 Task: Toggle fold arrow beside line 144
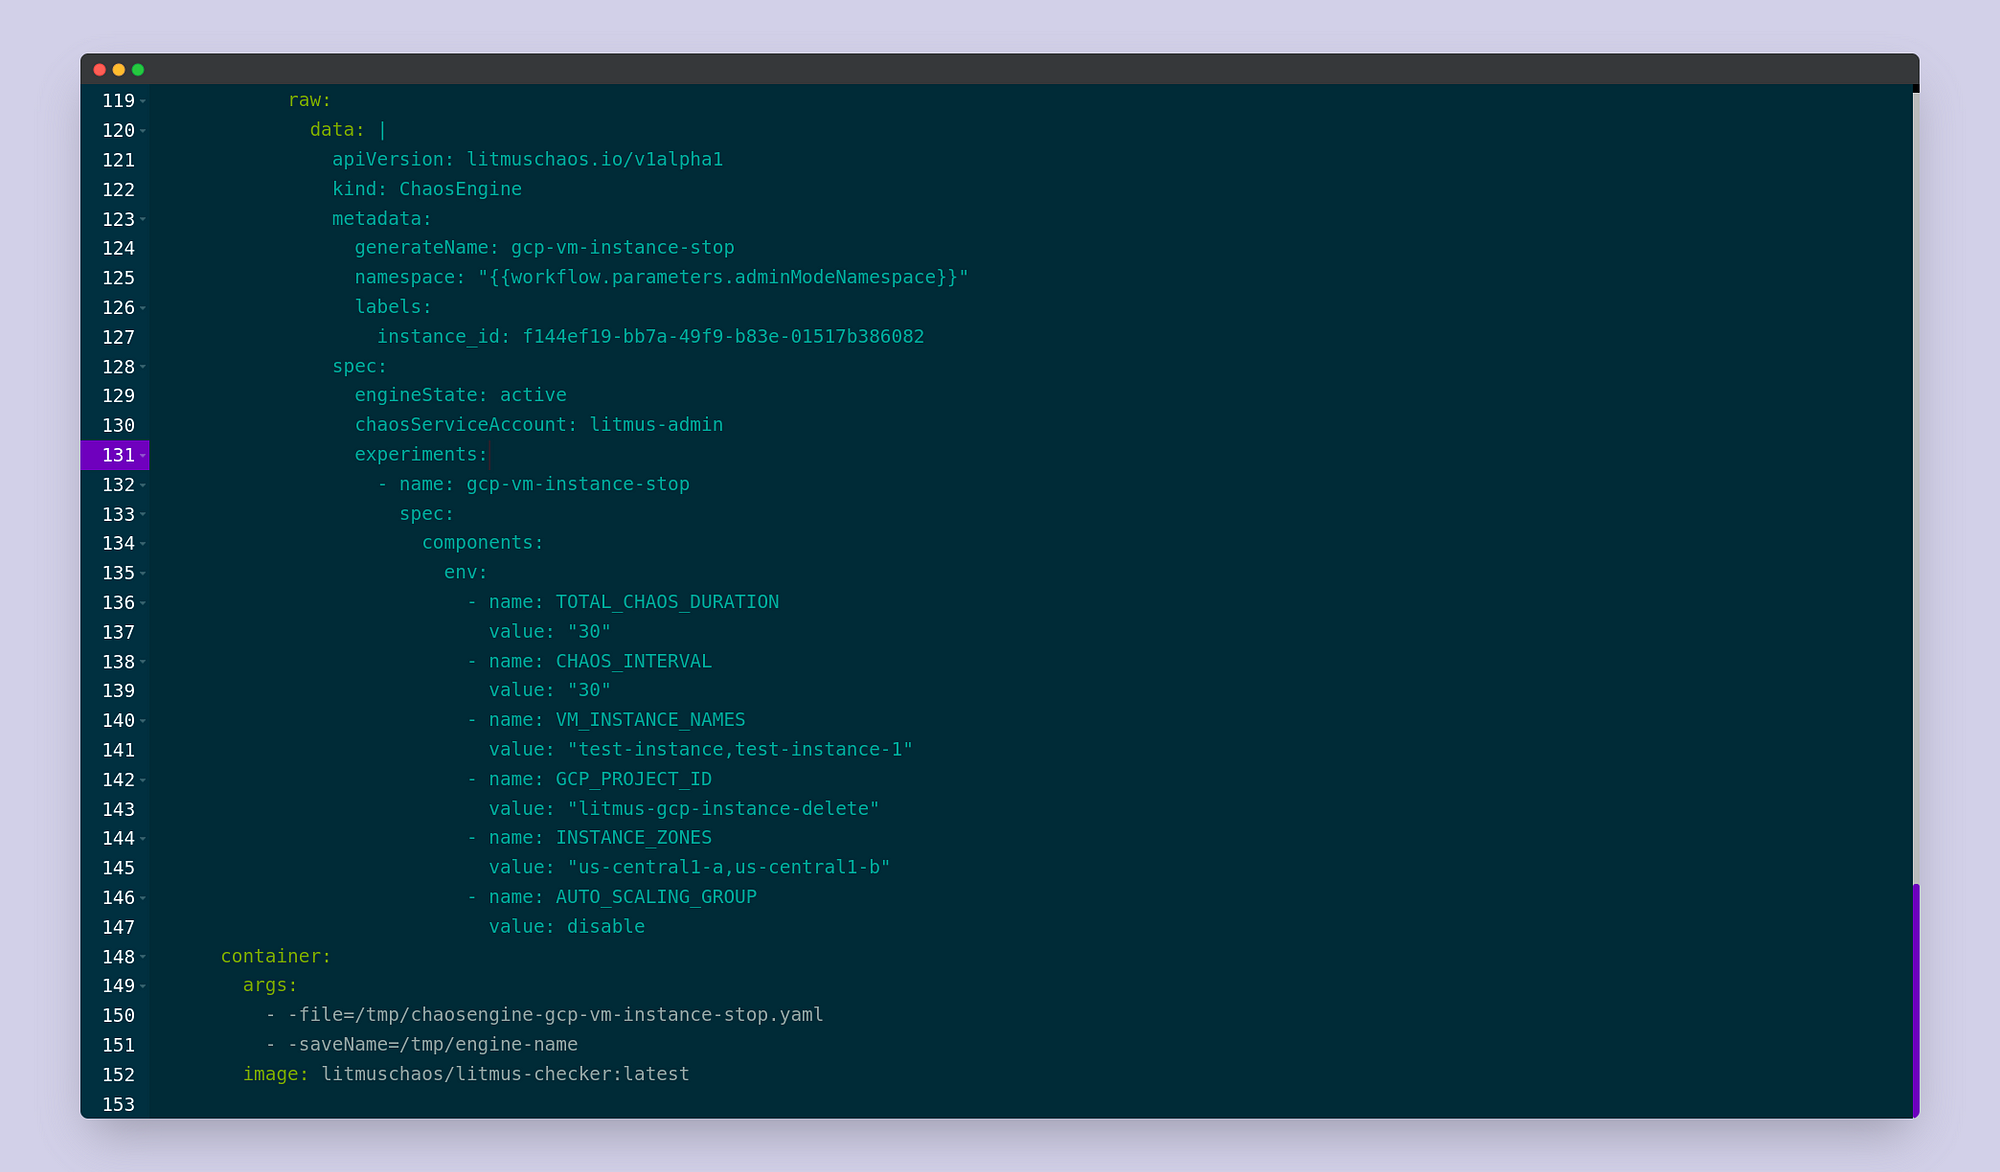(143, 839)
